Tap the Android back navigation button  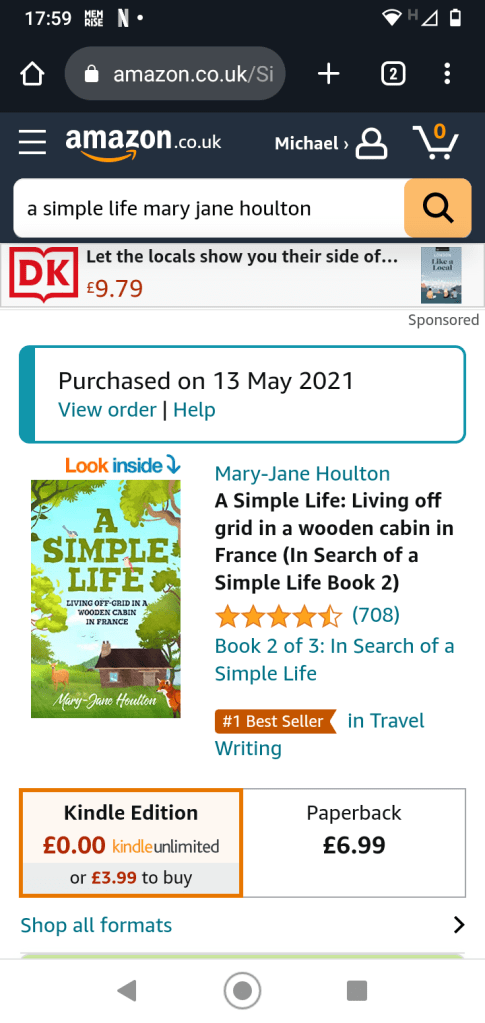(x=127, y=990)
